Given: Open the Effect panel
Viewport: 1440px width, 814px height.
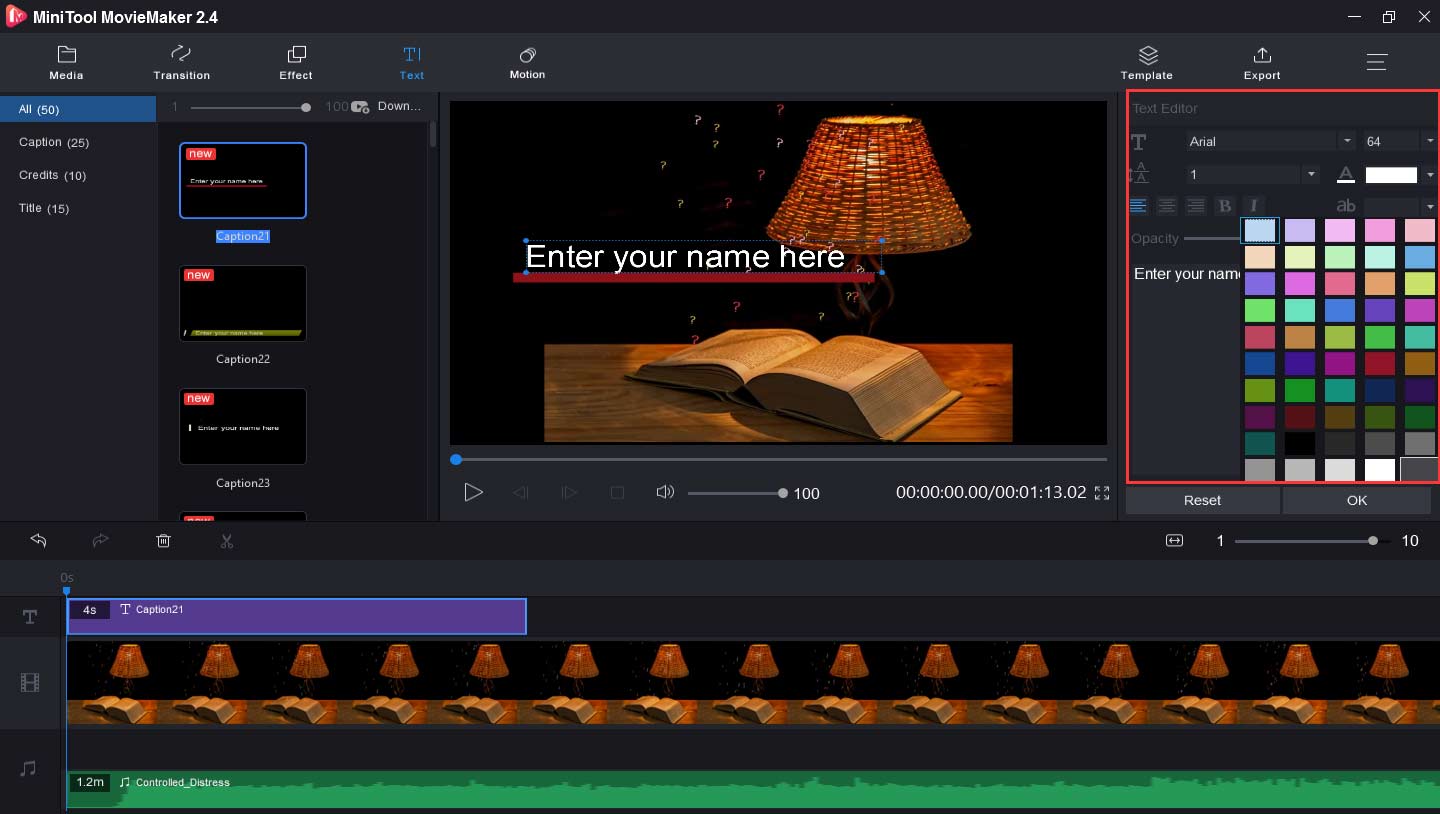Looking at the screenshot, I should click(x=295, y=62).
